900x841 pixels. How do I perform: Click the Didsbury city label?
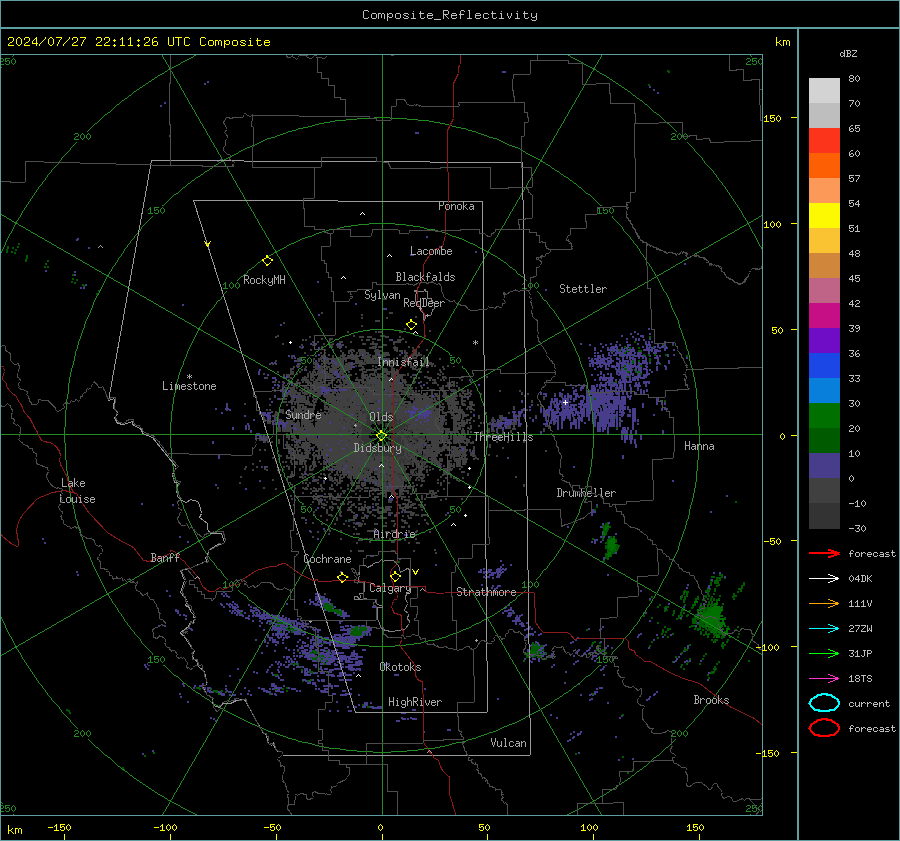(x=377, y=448)
